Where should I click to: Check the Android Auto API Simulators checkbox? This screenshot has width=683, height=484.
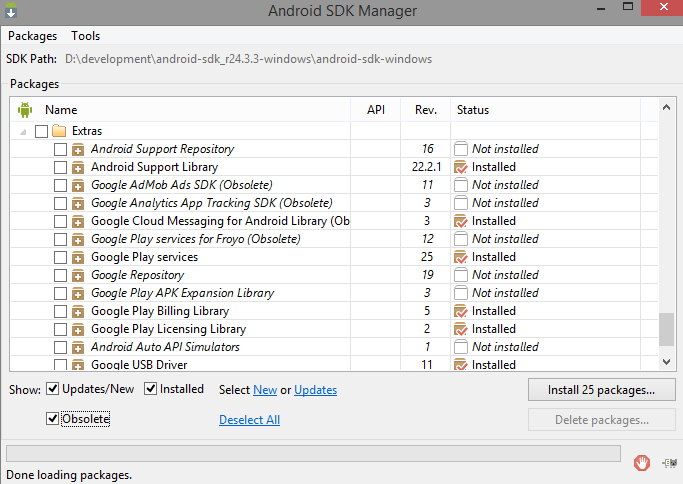click(60, 348)
